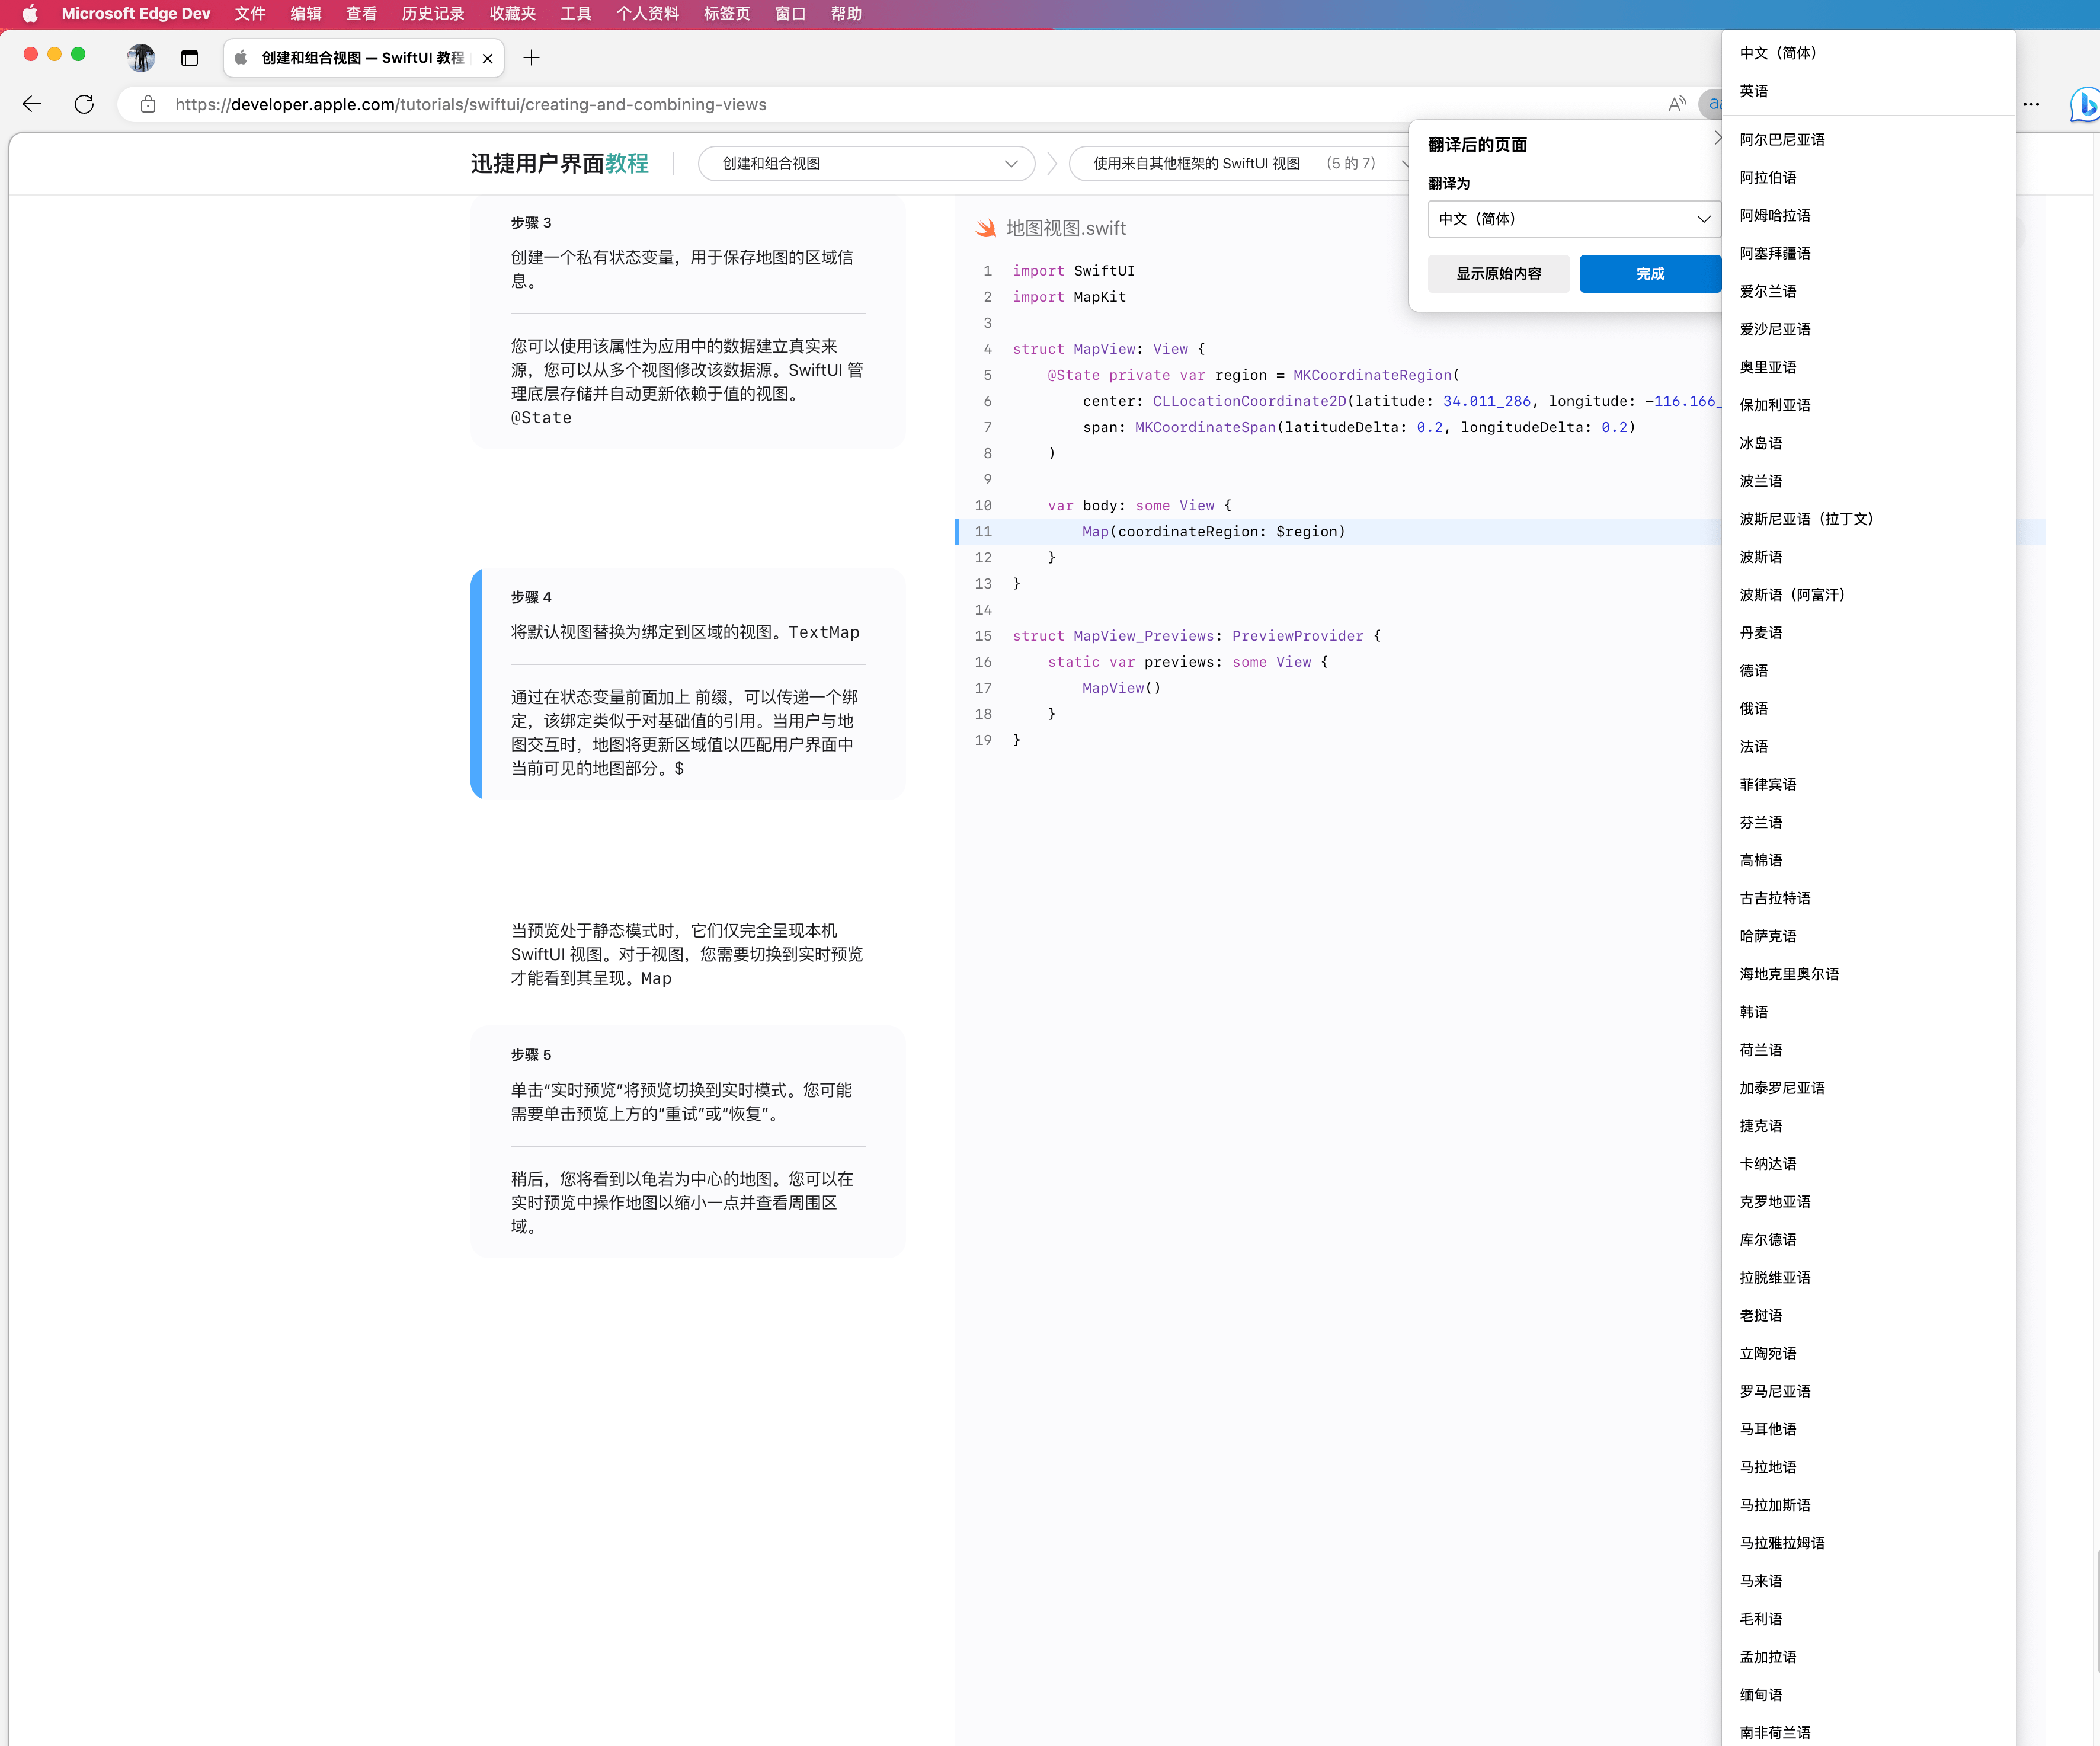Click the 地图视图.swift file name
Screen dimensions: 2100x1746
[x=1066, y=228]
